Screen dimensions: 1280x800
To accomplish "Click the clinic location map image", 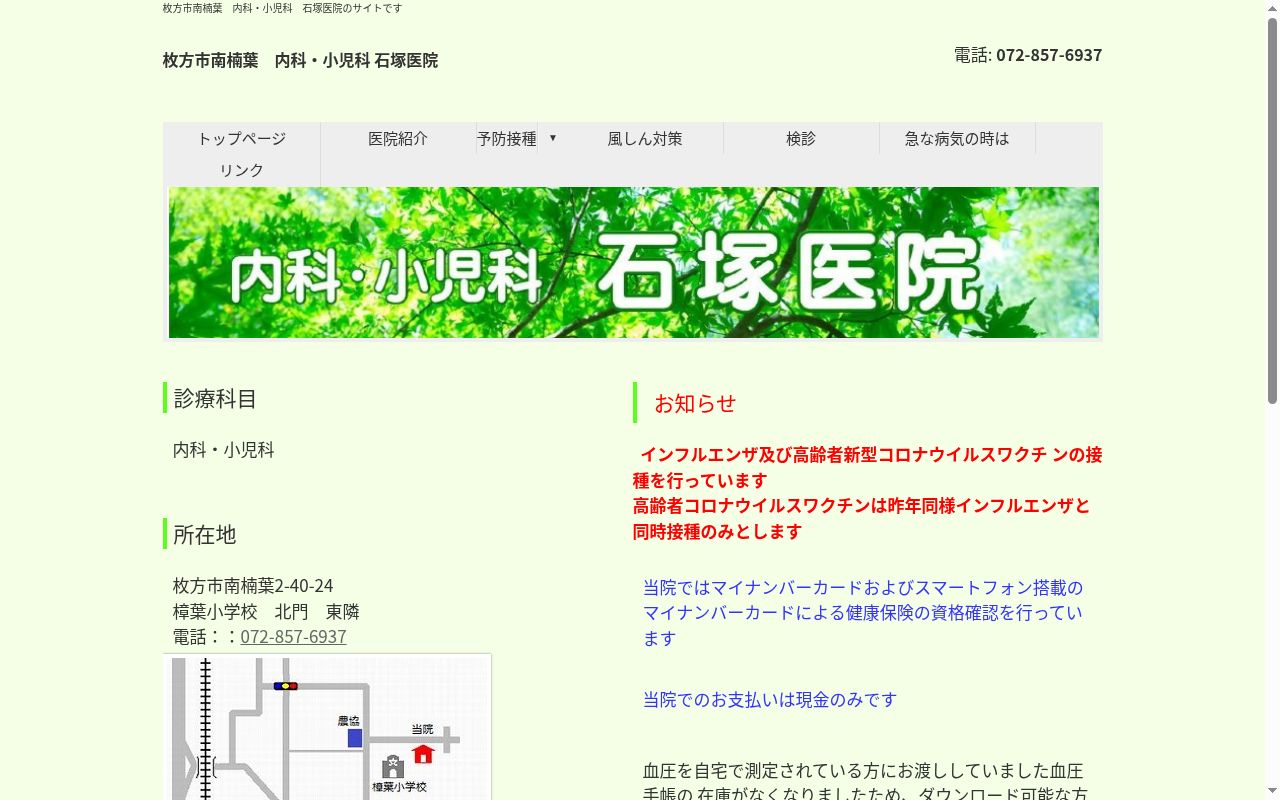I will tap(327, 727).
